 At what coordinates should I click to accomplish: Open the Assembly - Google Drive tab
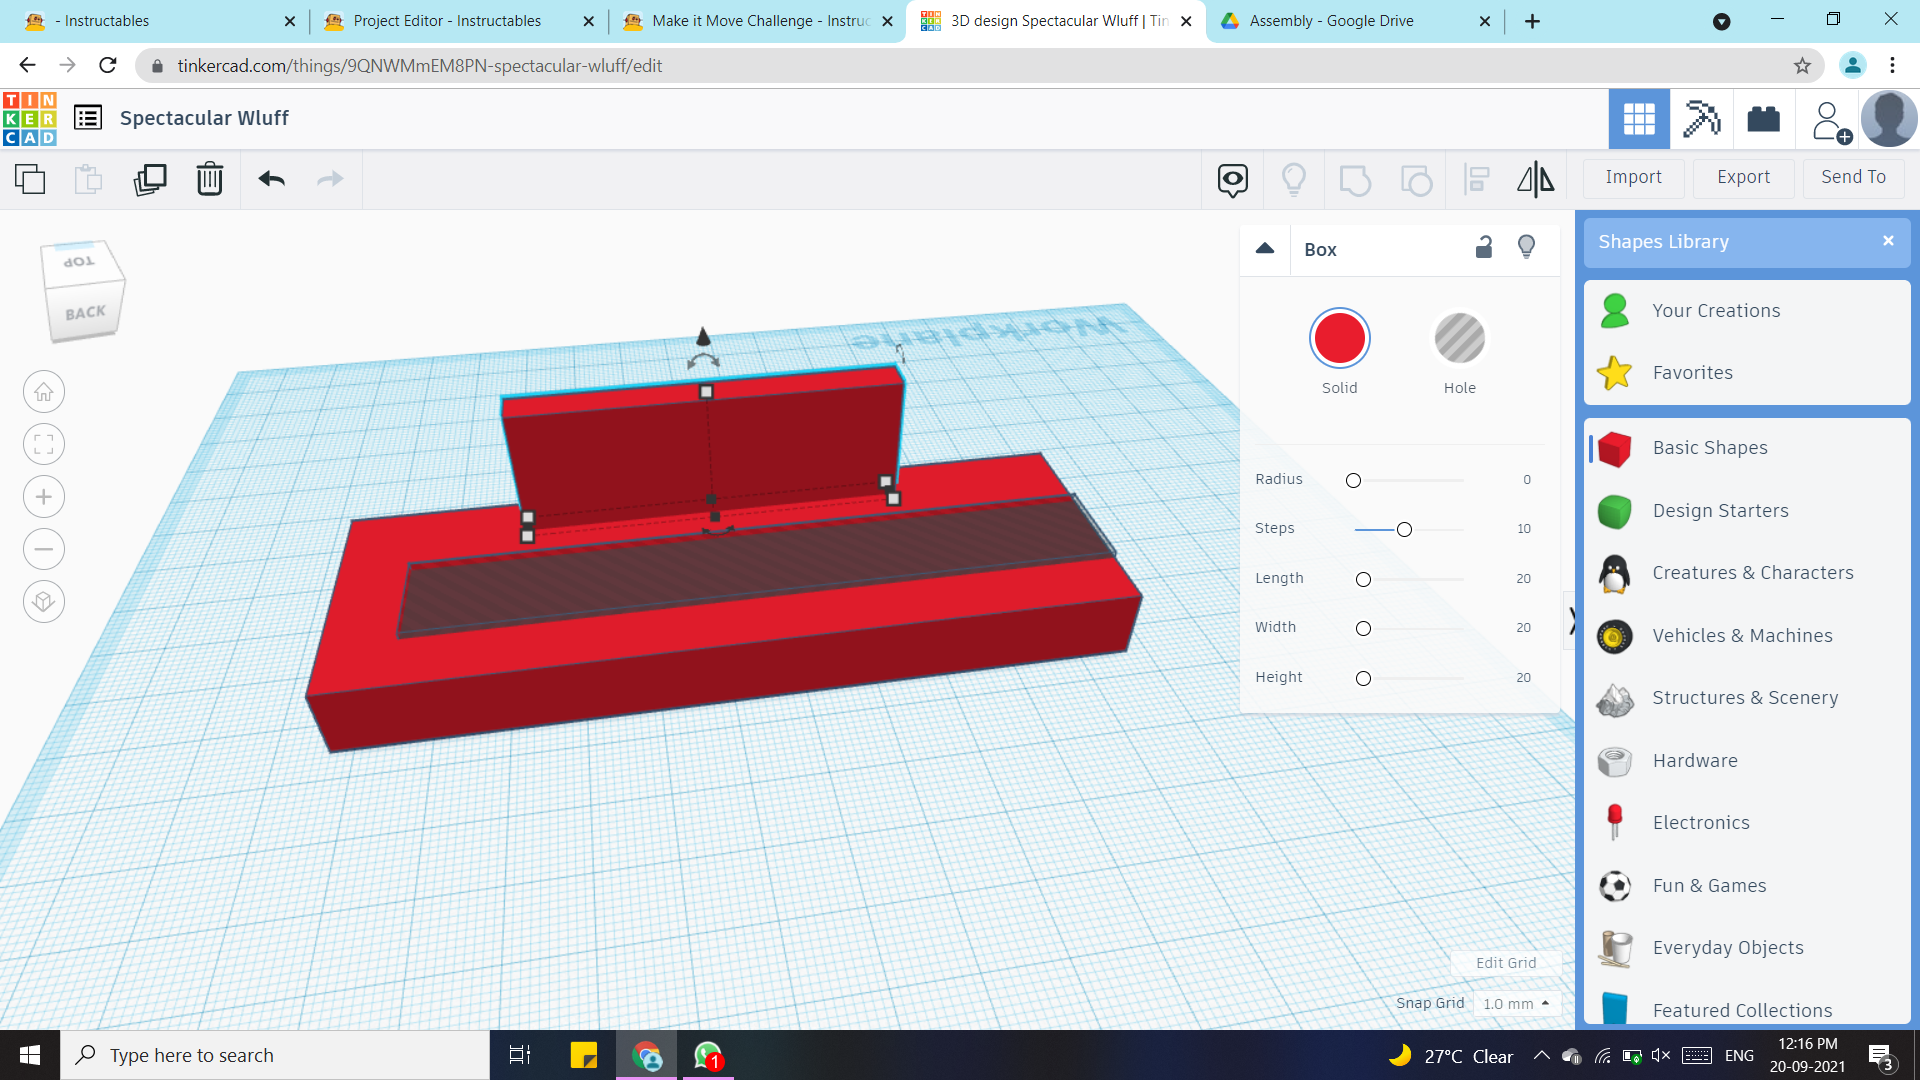(x=1331, y=21)
